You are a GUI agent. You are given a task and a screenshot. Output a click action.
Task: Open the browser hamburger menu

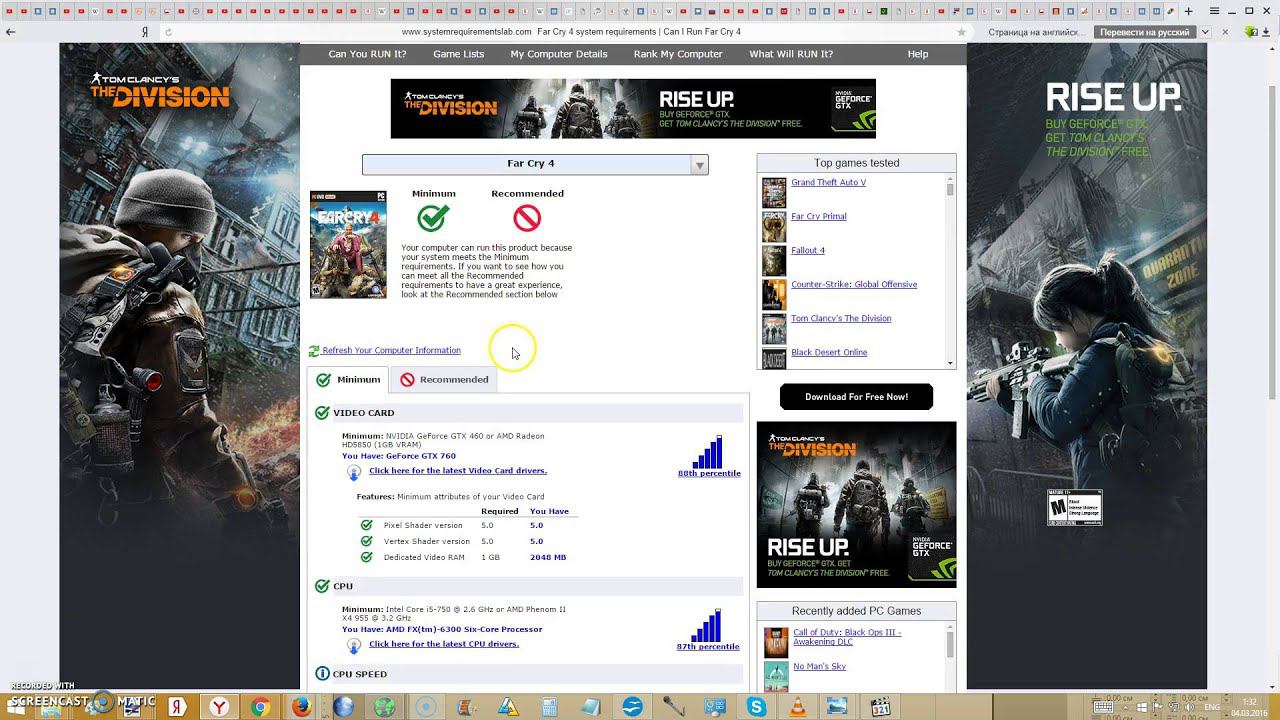pyautogui.click(x=1214, y=11)
